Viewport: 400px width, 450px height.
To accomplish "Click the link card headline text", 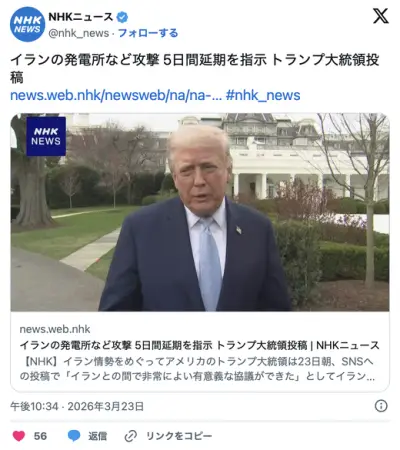I will tap(199, 345).
